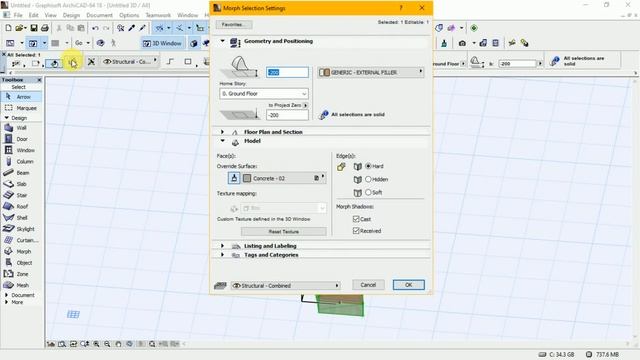Screen dimensions: 640x360
Task: Click the zoom-out magnifier in bottom bar
Action: [x=107, y=344]
